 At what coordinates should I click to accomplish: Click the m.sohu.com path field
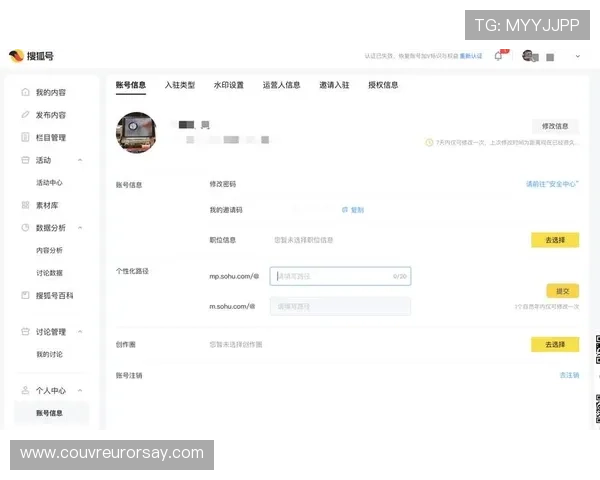340,306
